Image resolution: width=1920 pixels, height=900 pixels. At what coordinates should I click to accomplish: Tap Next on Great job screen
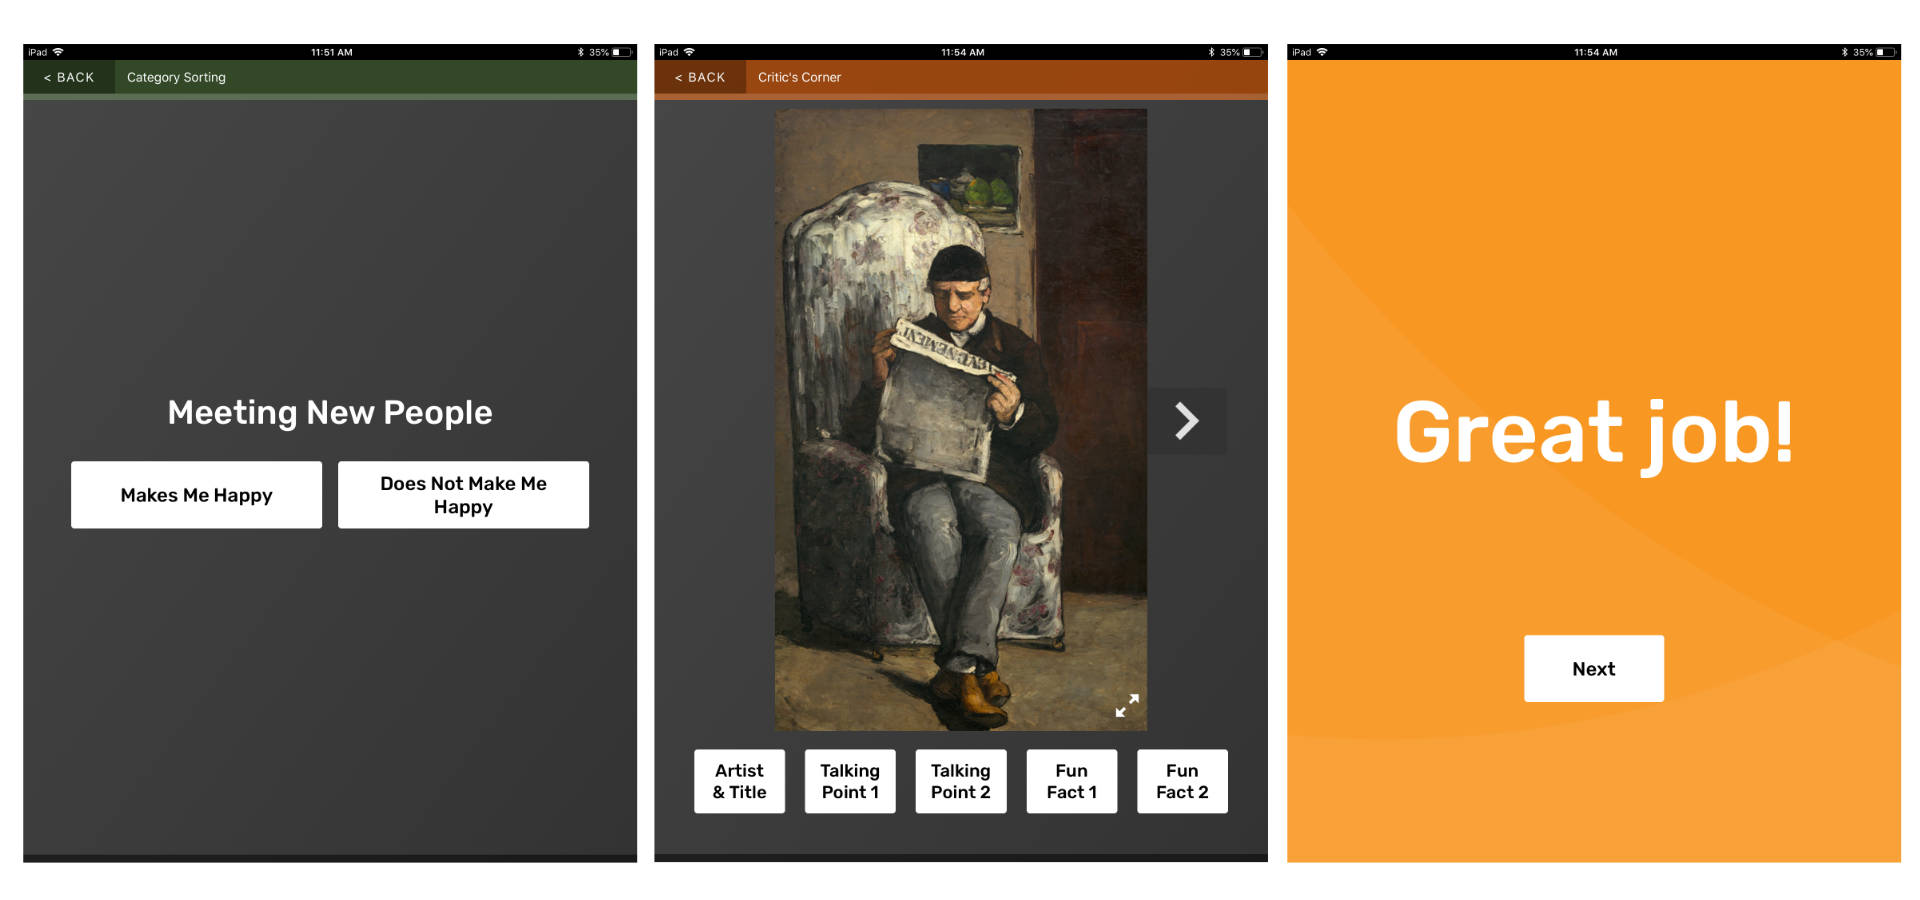click(x=1593, y=668)
